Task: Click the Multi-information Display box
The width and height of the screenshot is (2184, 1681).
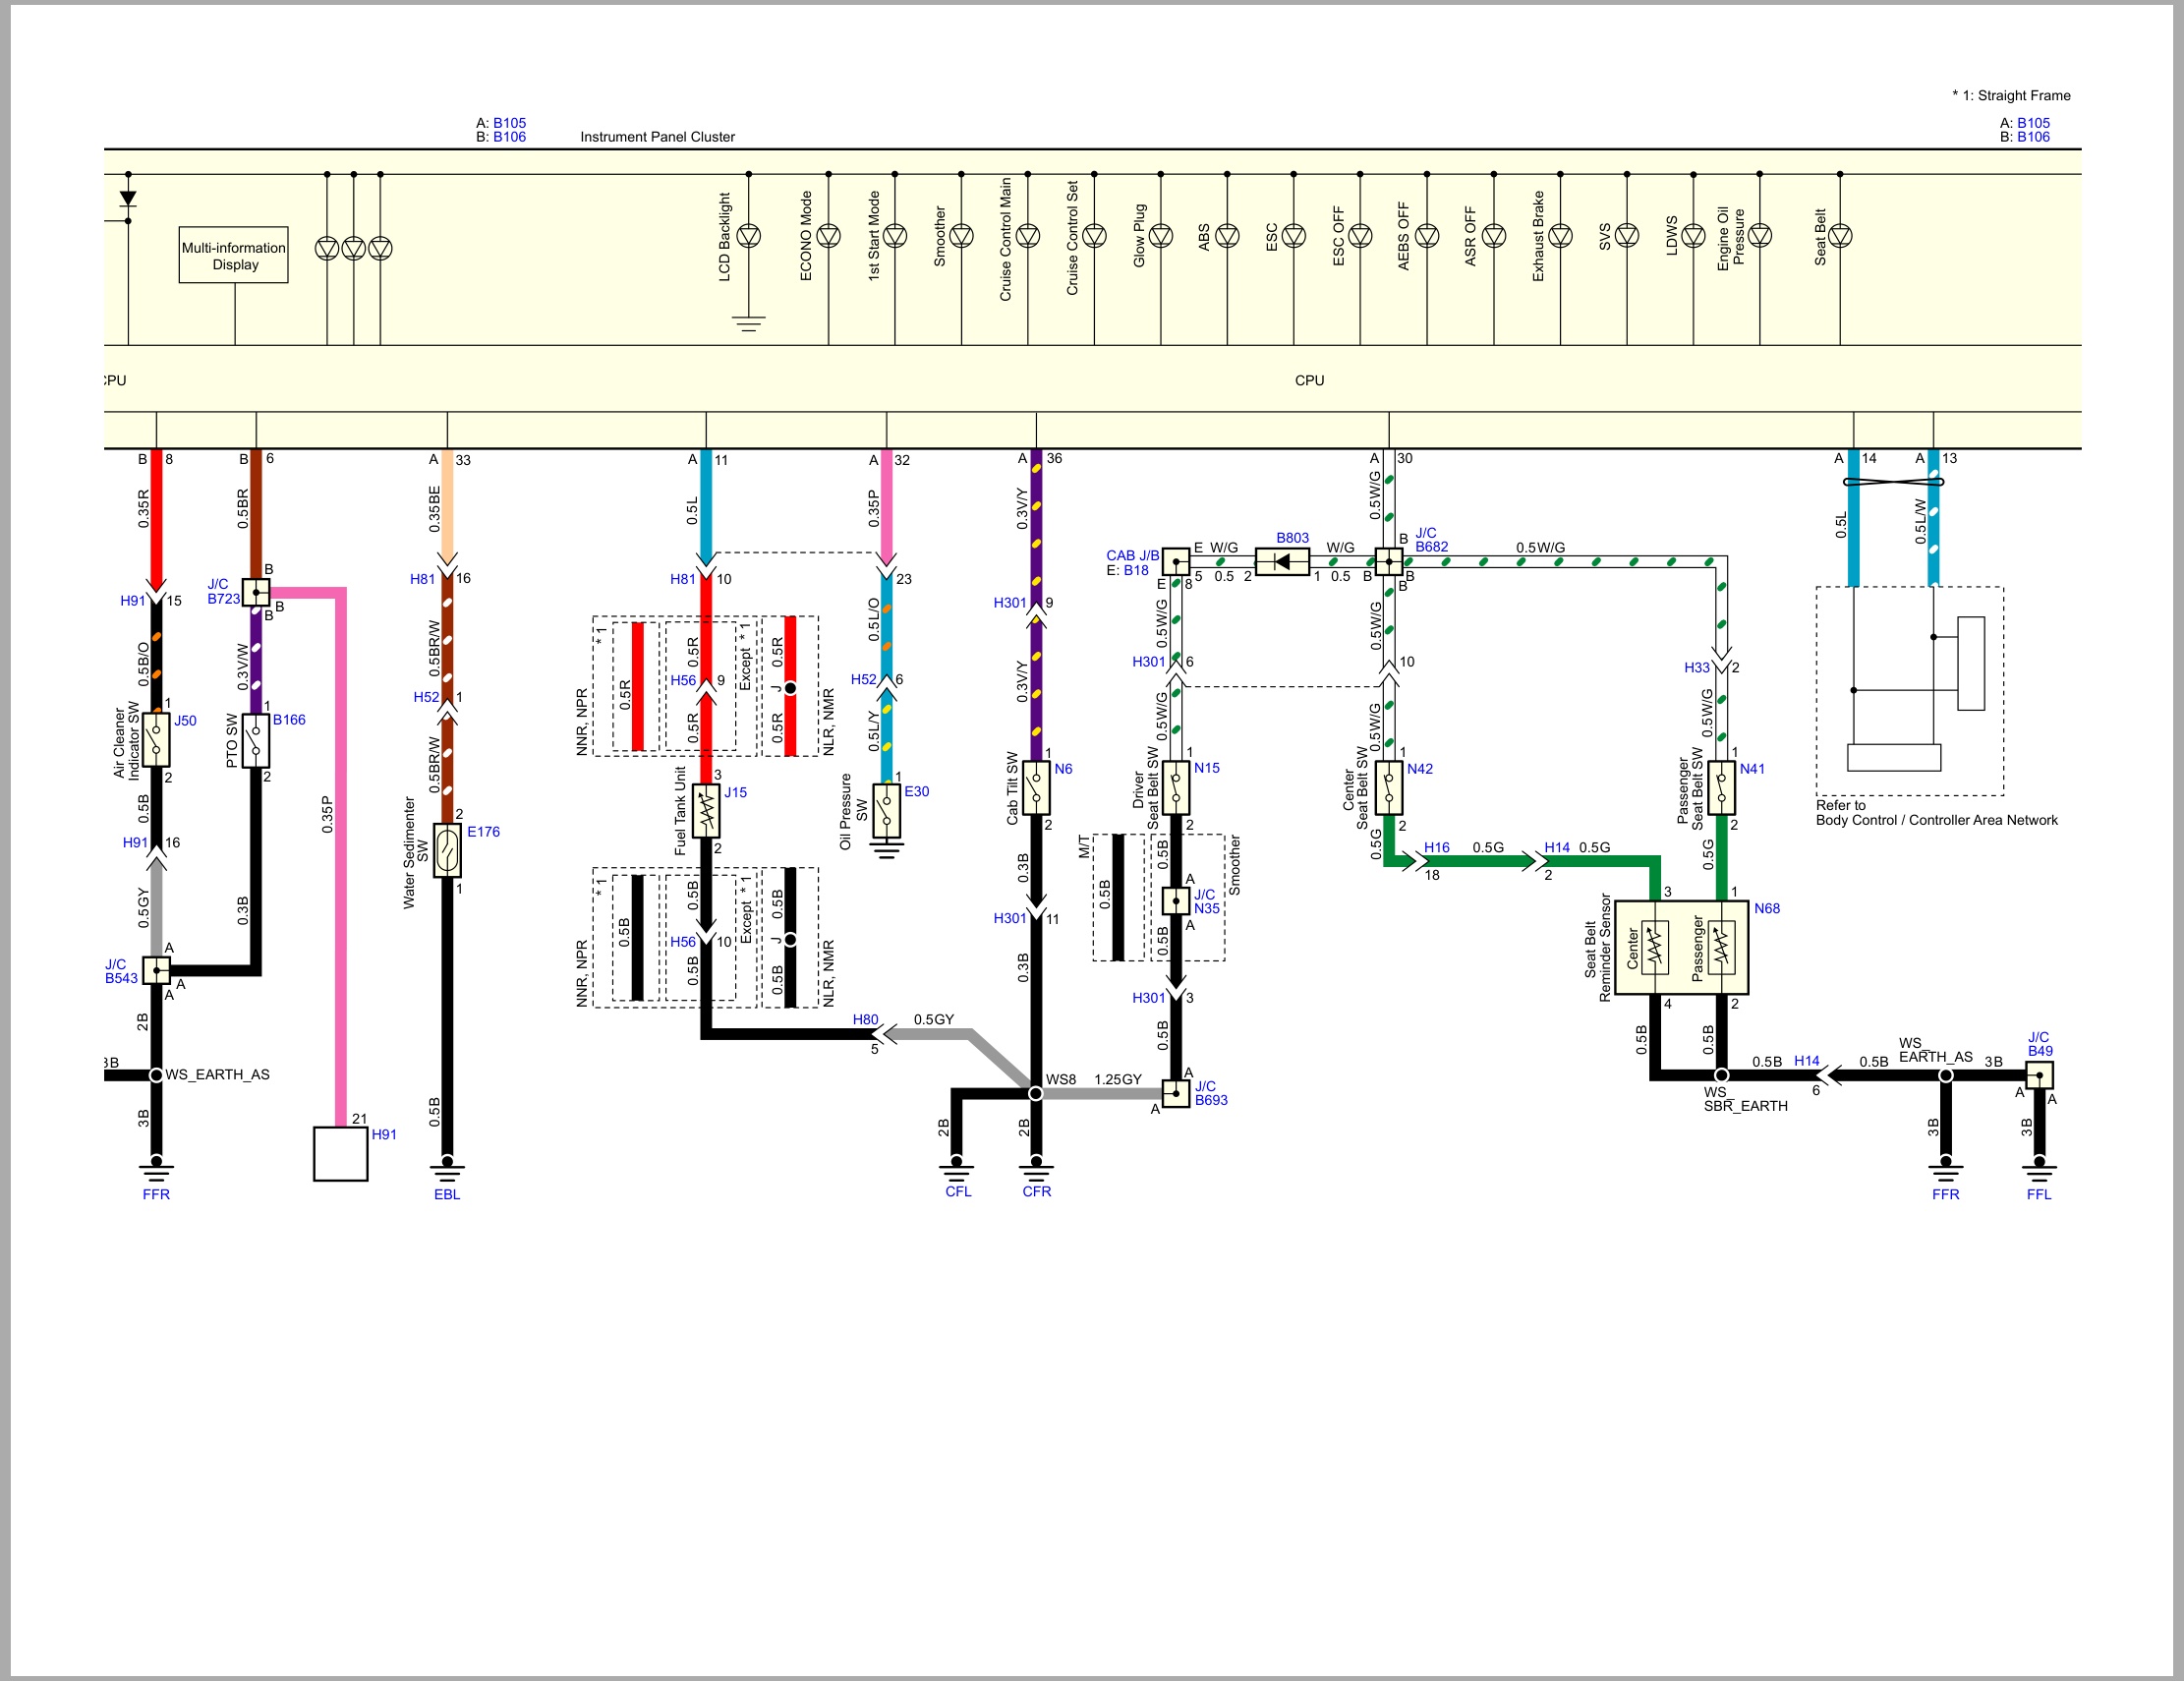Action: coord(234,255)
